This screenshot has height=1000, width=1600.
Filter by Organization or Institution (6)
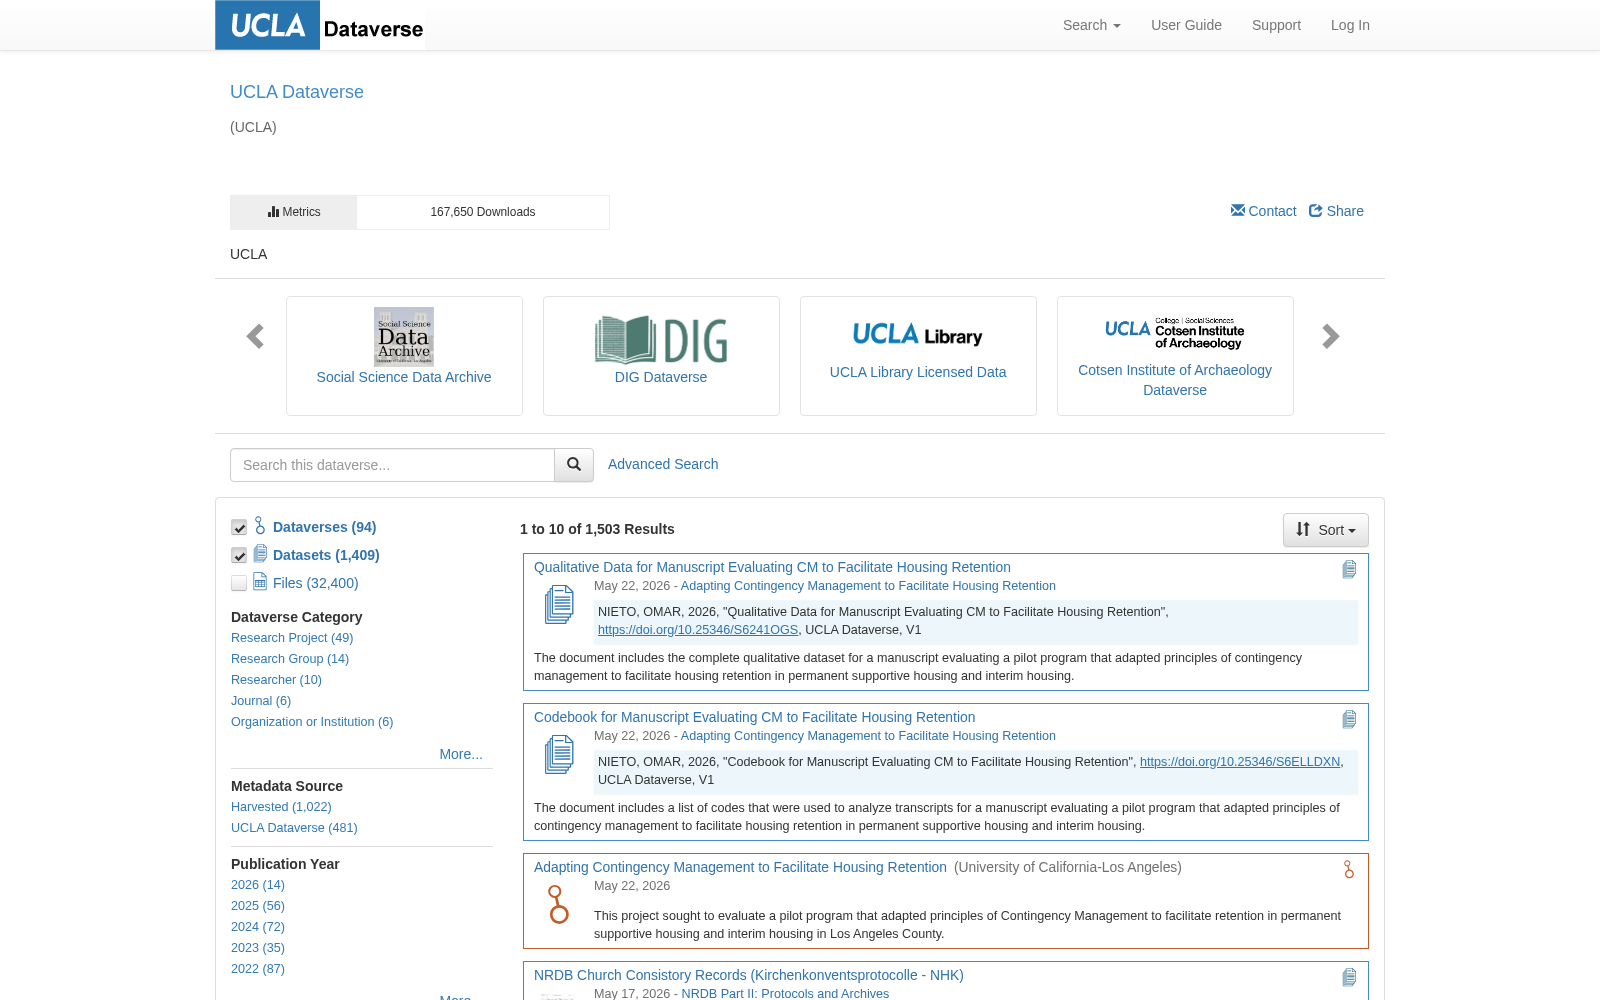(312, 722)
